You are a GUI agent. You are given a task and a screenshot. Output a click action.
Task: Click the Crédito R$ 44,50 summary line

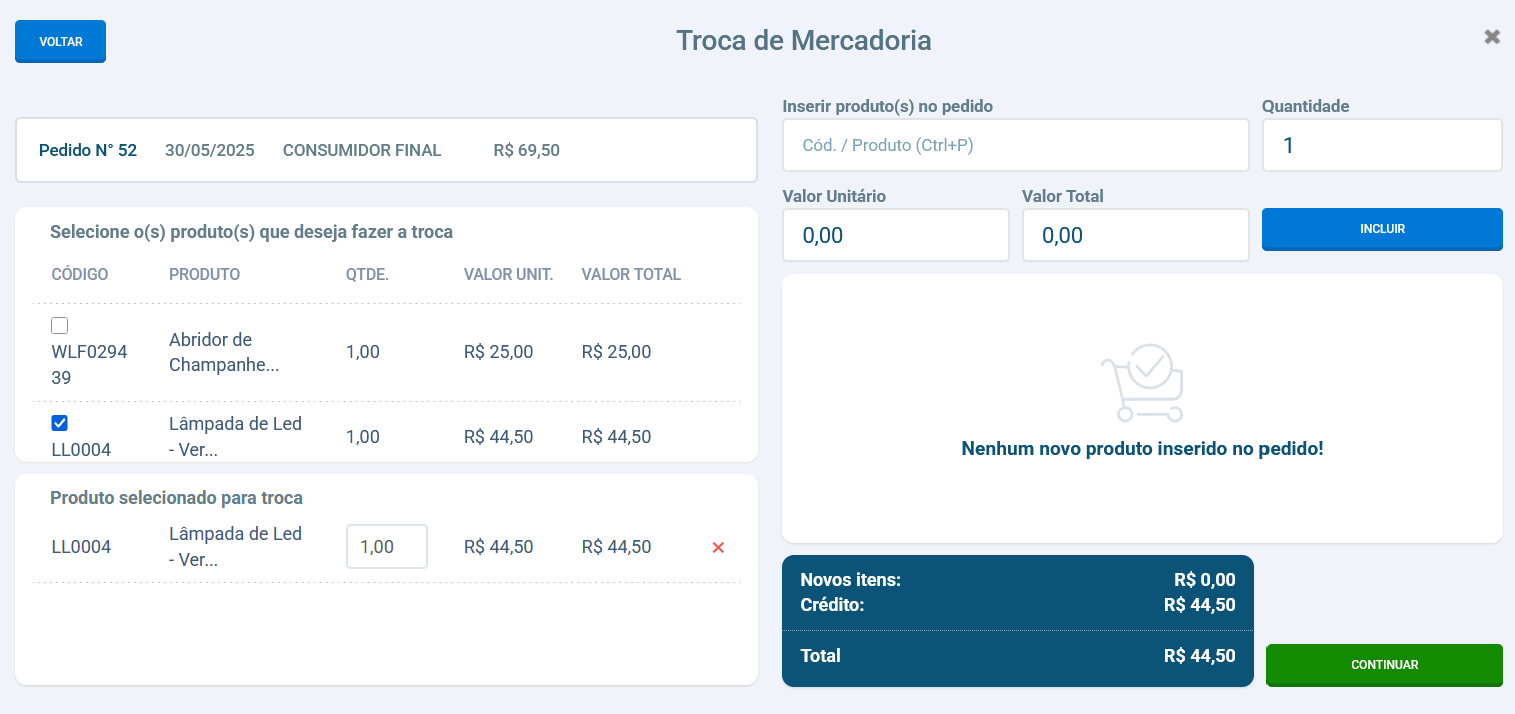coord(1017,605)
